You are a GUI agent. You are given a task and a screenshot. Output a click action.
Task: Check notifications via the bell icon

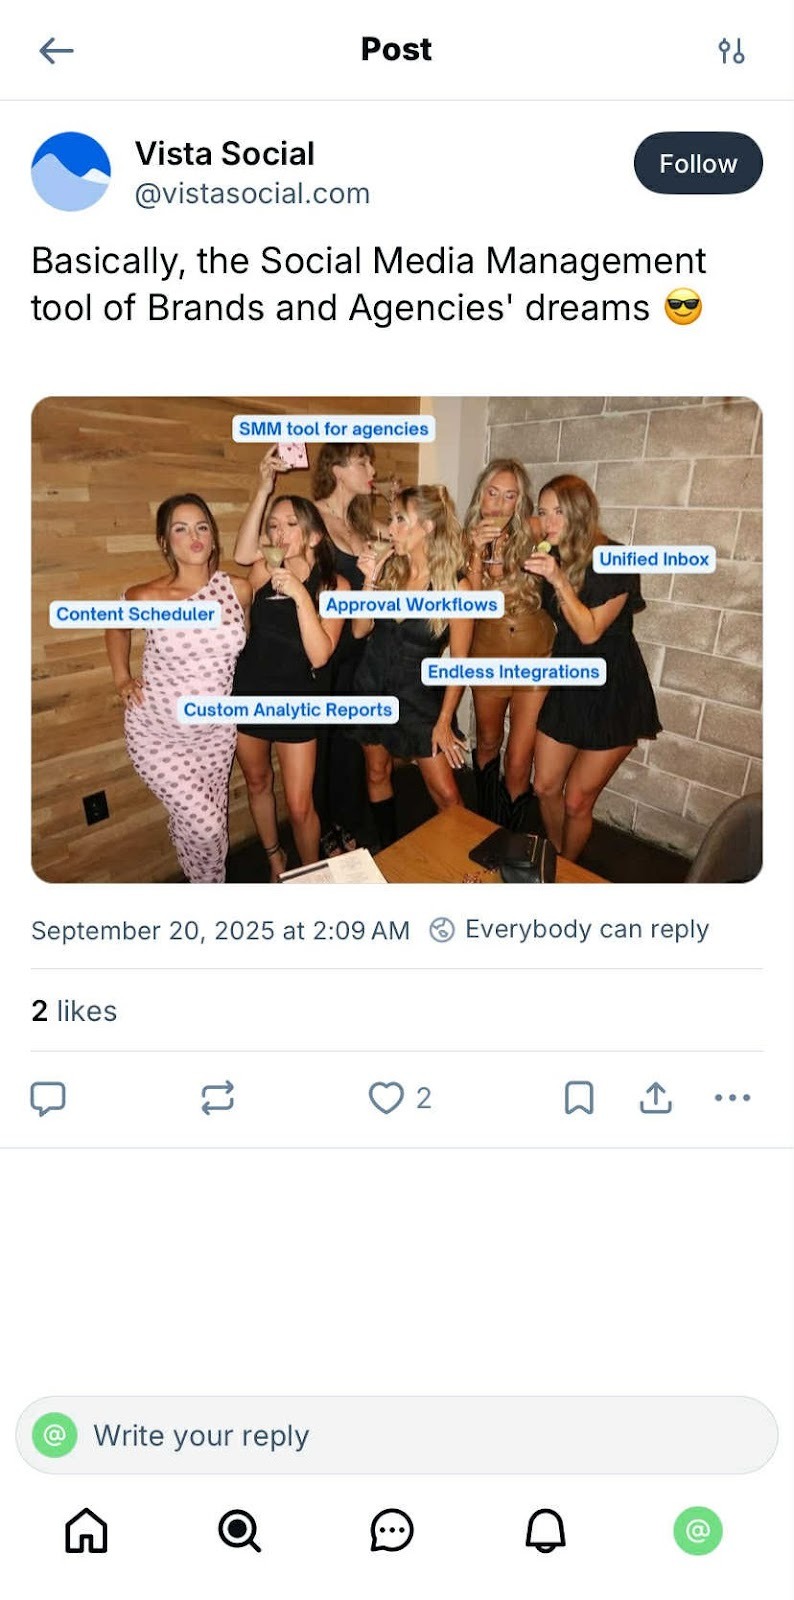click(x=545, y=1530)
